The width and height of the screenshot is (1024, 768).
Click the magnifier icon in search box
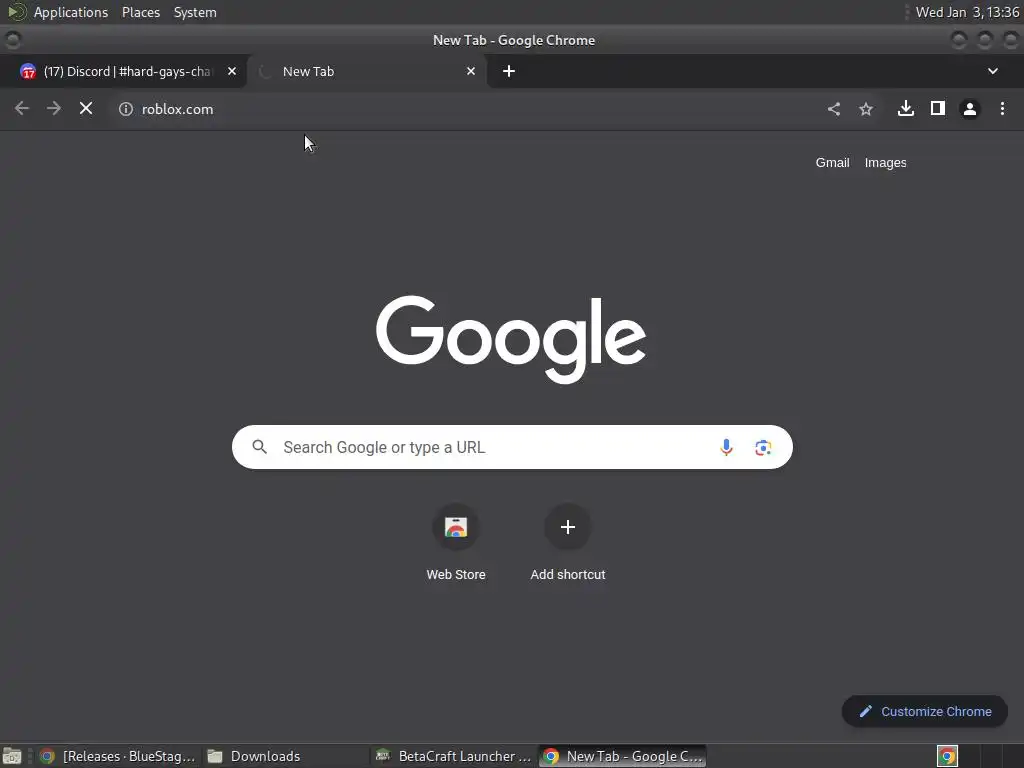pyautogui.click(x=259, y=447)
